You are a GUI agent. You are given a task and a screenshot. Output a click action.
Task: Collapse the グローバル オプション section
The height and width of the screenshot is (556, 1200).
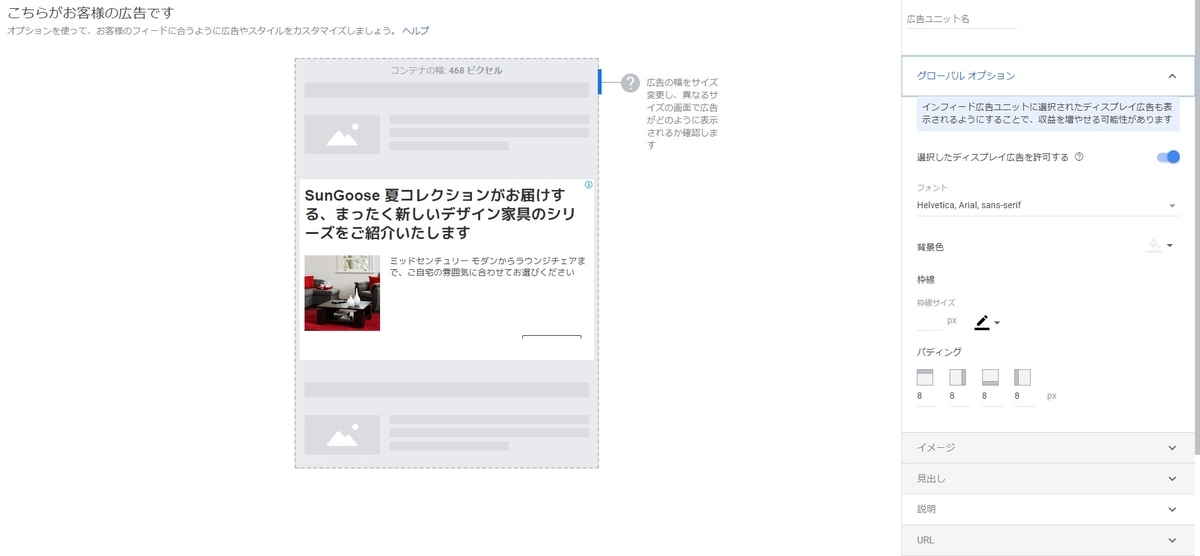(x=1049, y=75)
